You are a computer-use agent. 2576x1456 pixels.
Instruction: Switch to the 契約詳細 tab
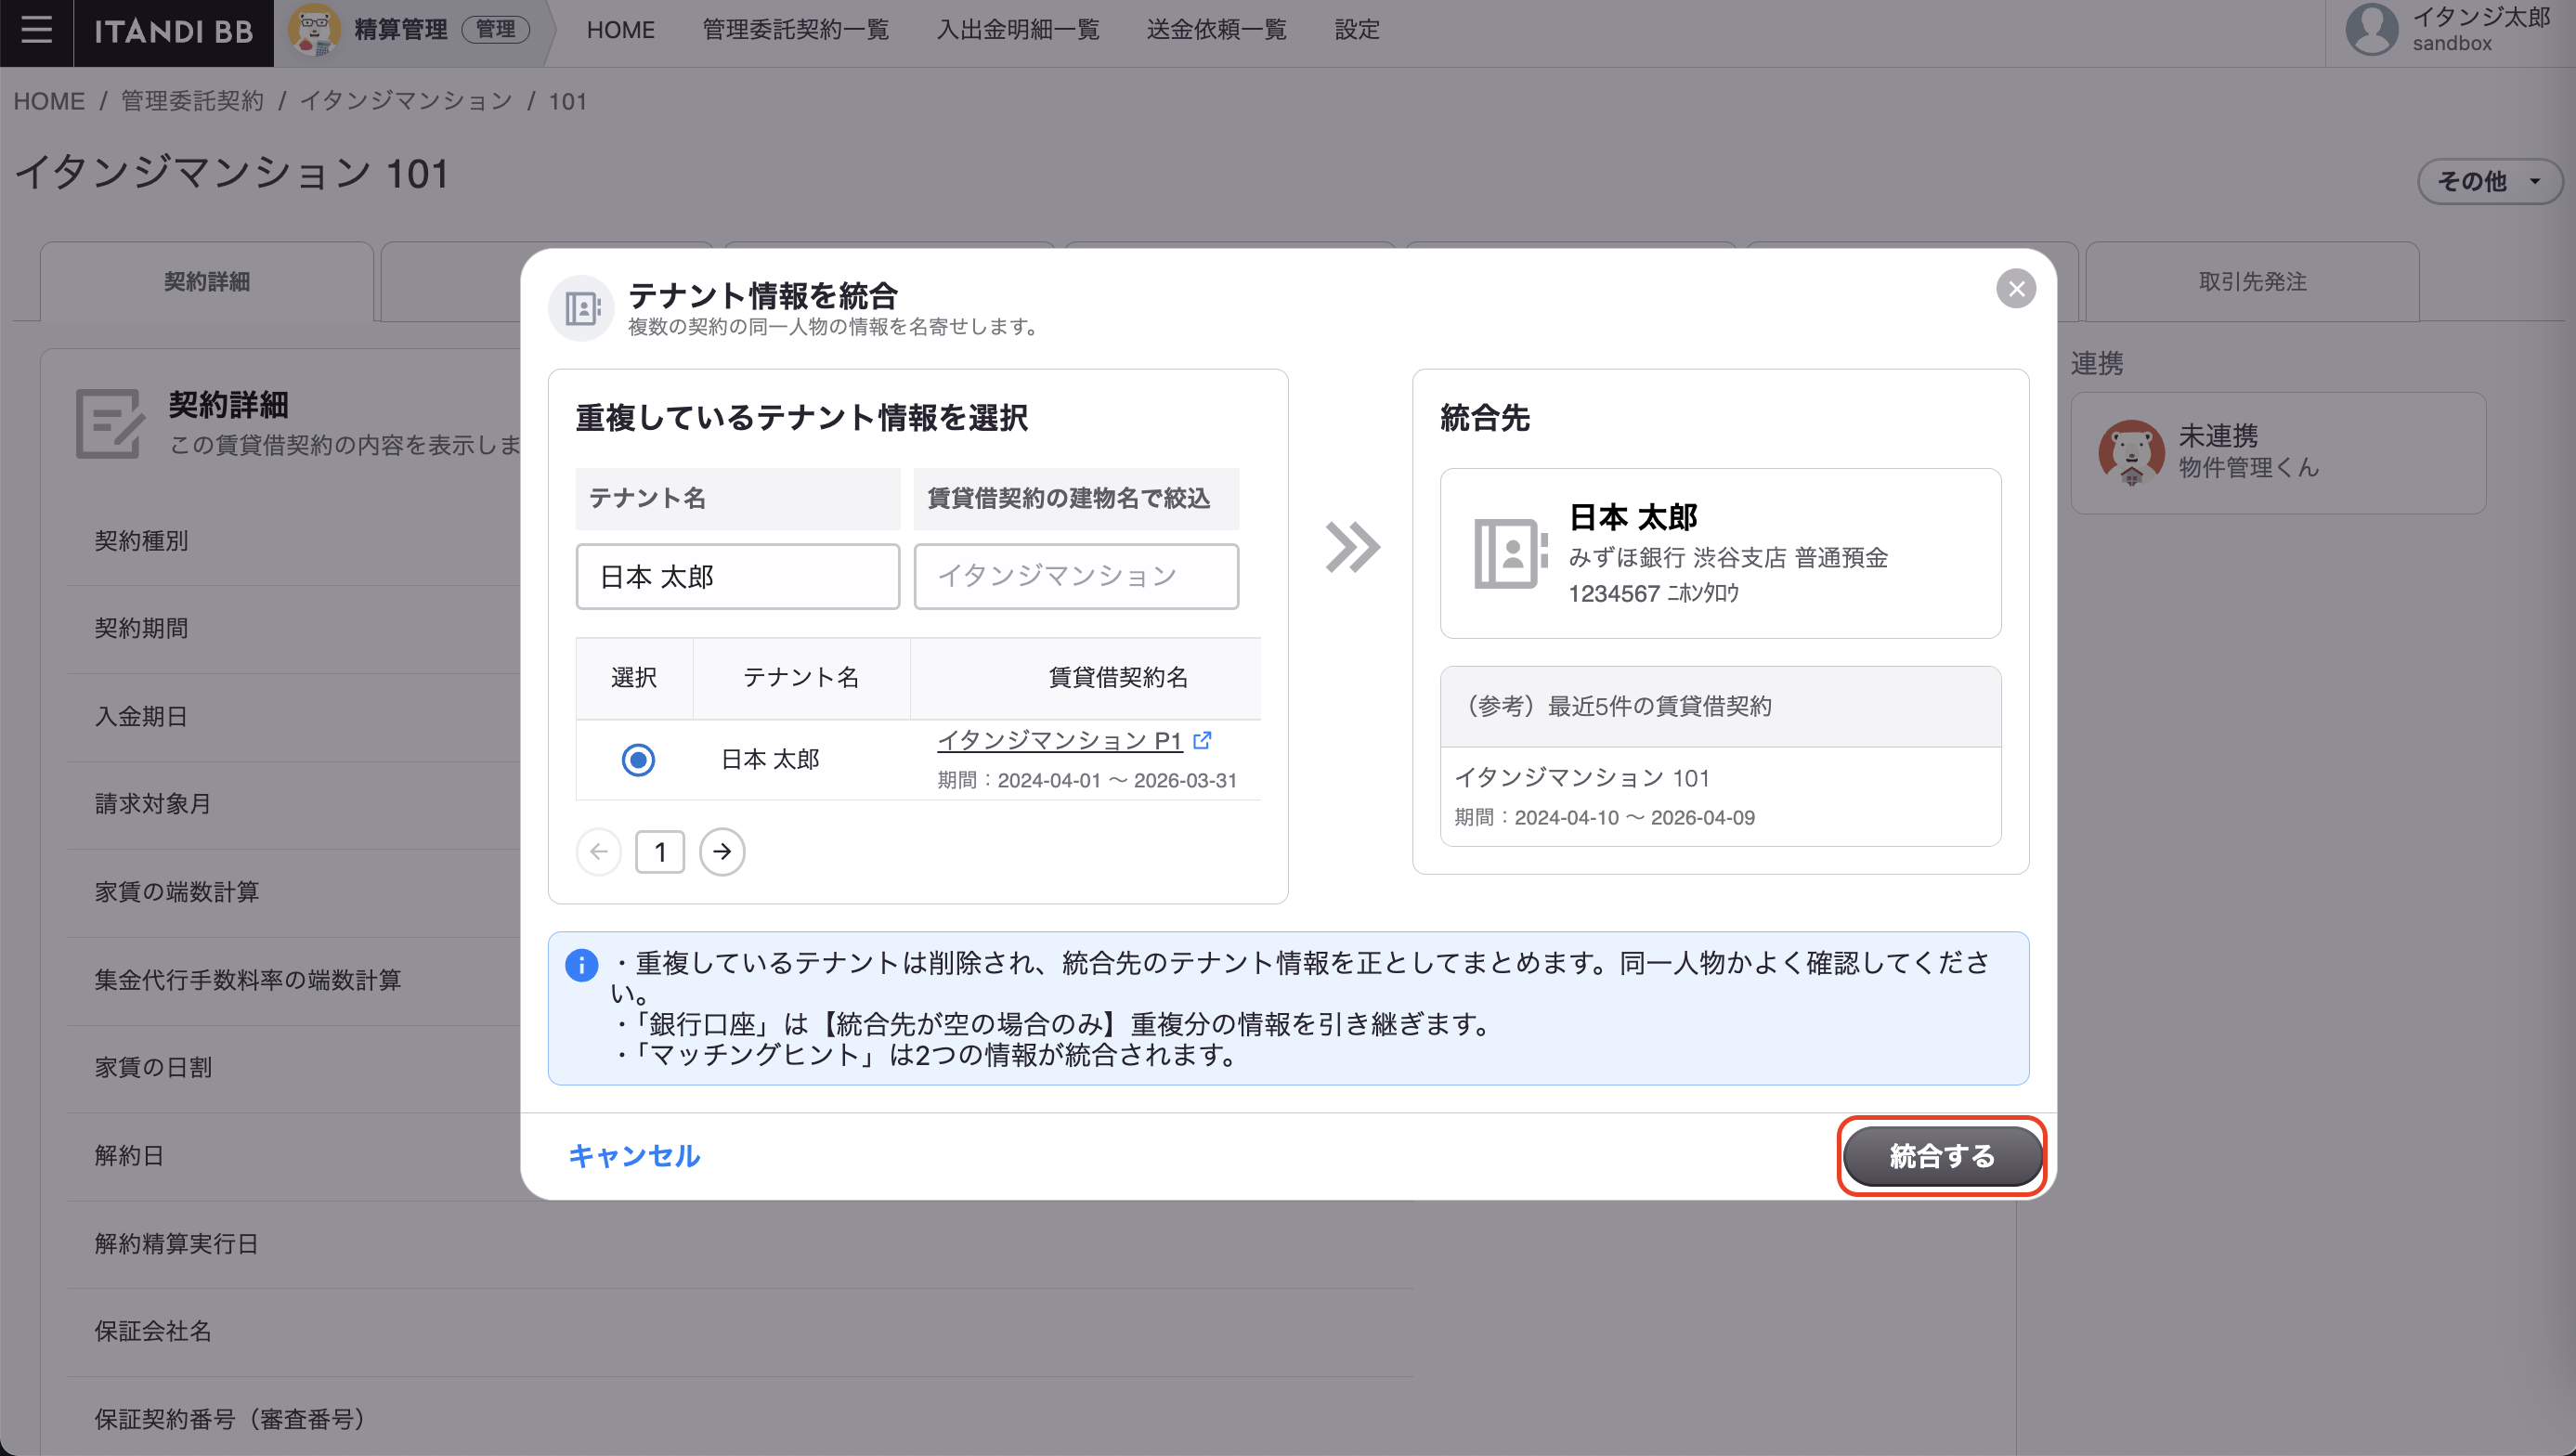pyautogui.click(x=207, y=282)
